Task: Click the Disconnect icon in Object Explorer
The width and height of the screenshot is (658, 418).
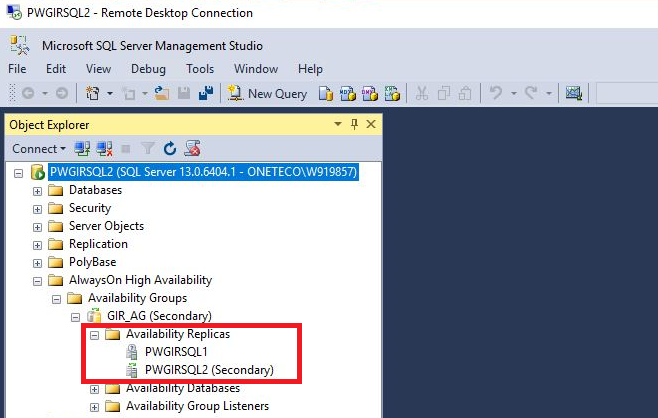Action: (104, 148)
